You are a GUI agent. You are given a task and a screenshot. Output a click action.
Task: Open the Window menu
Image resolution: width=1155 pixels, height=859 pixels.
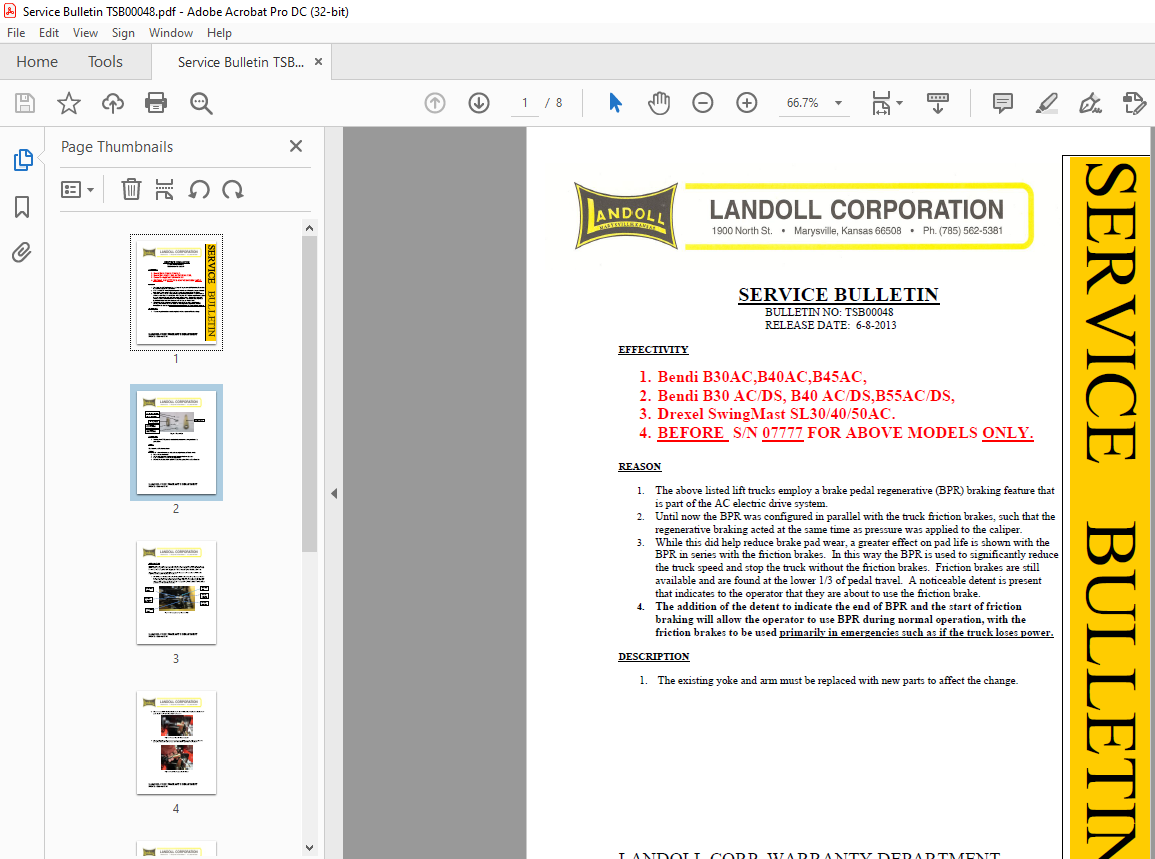tap(171, 32)
